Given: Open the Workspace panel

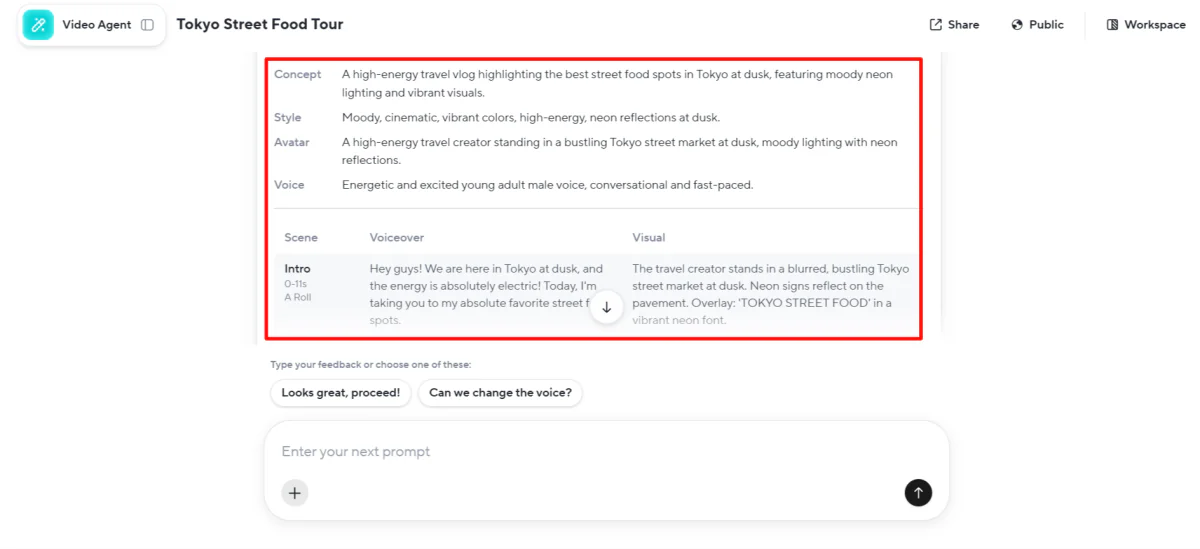Looking at the screenshot, I should tap(1145, 25).
